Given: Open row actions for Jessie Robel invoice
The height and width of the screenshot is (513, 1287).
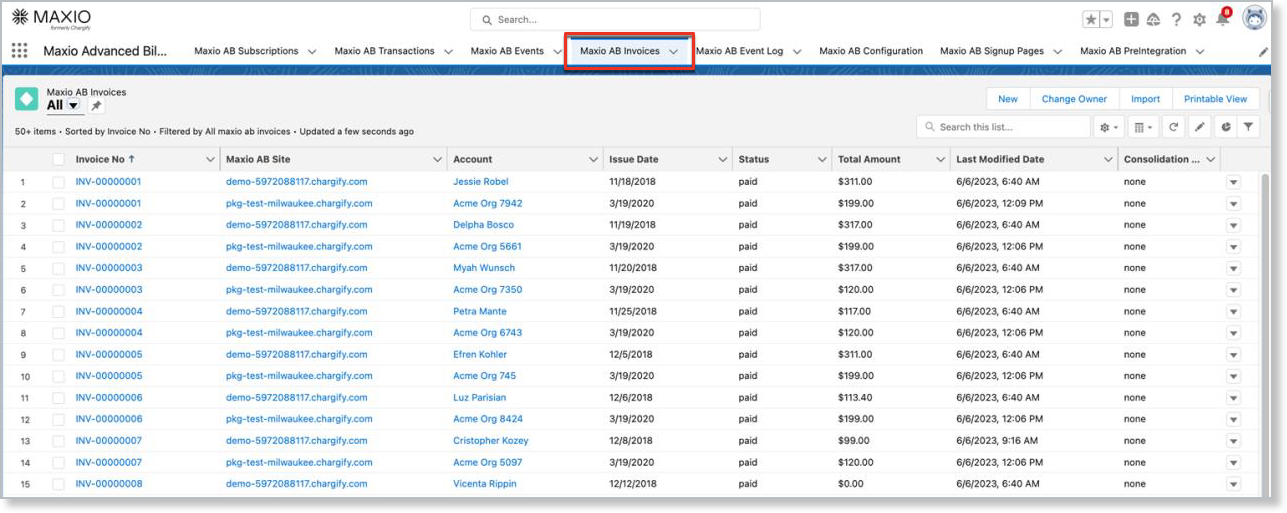Looking at the screenshot, I should (x=1233, y=182).
